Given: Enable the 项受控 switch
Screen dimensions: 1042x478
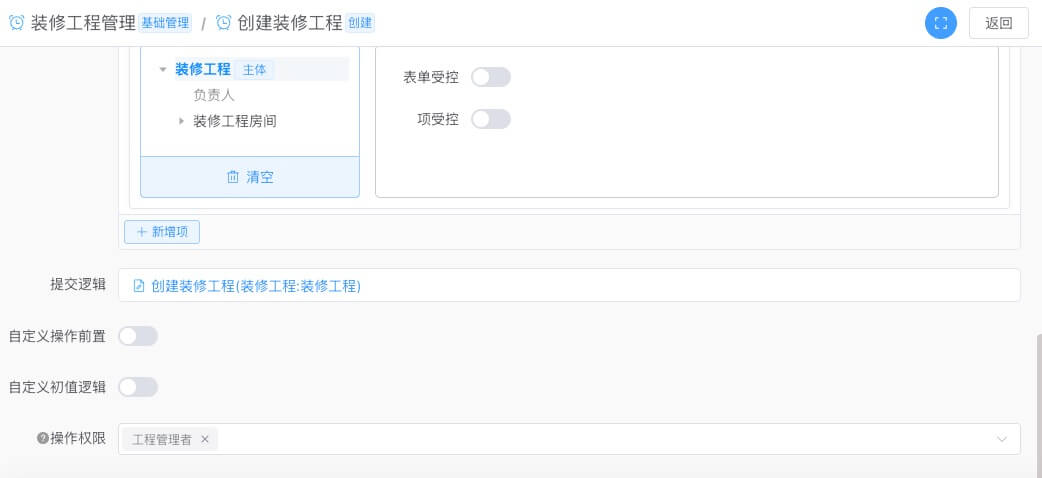Looking at the screenshot, I should (x=490, y=119).
